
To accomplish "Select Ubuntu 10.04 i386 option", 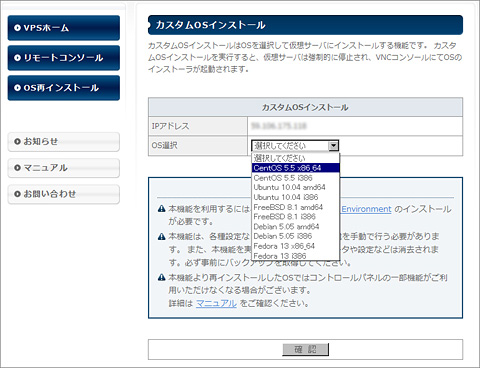I will [x=296, y=197].
